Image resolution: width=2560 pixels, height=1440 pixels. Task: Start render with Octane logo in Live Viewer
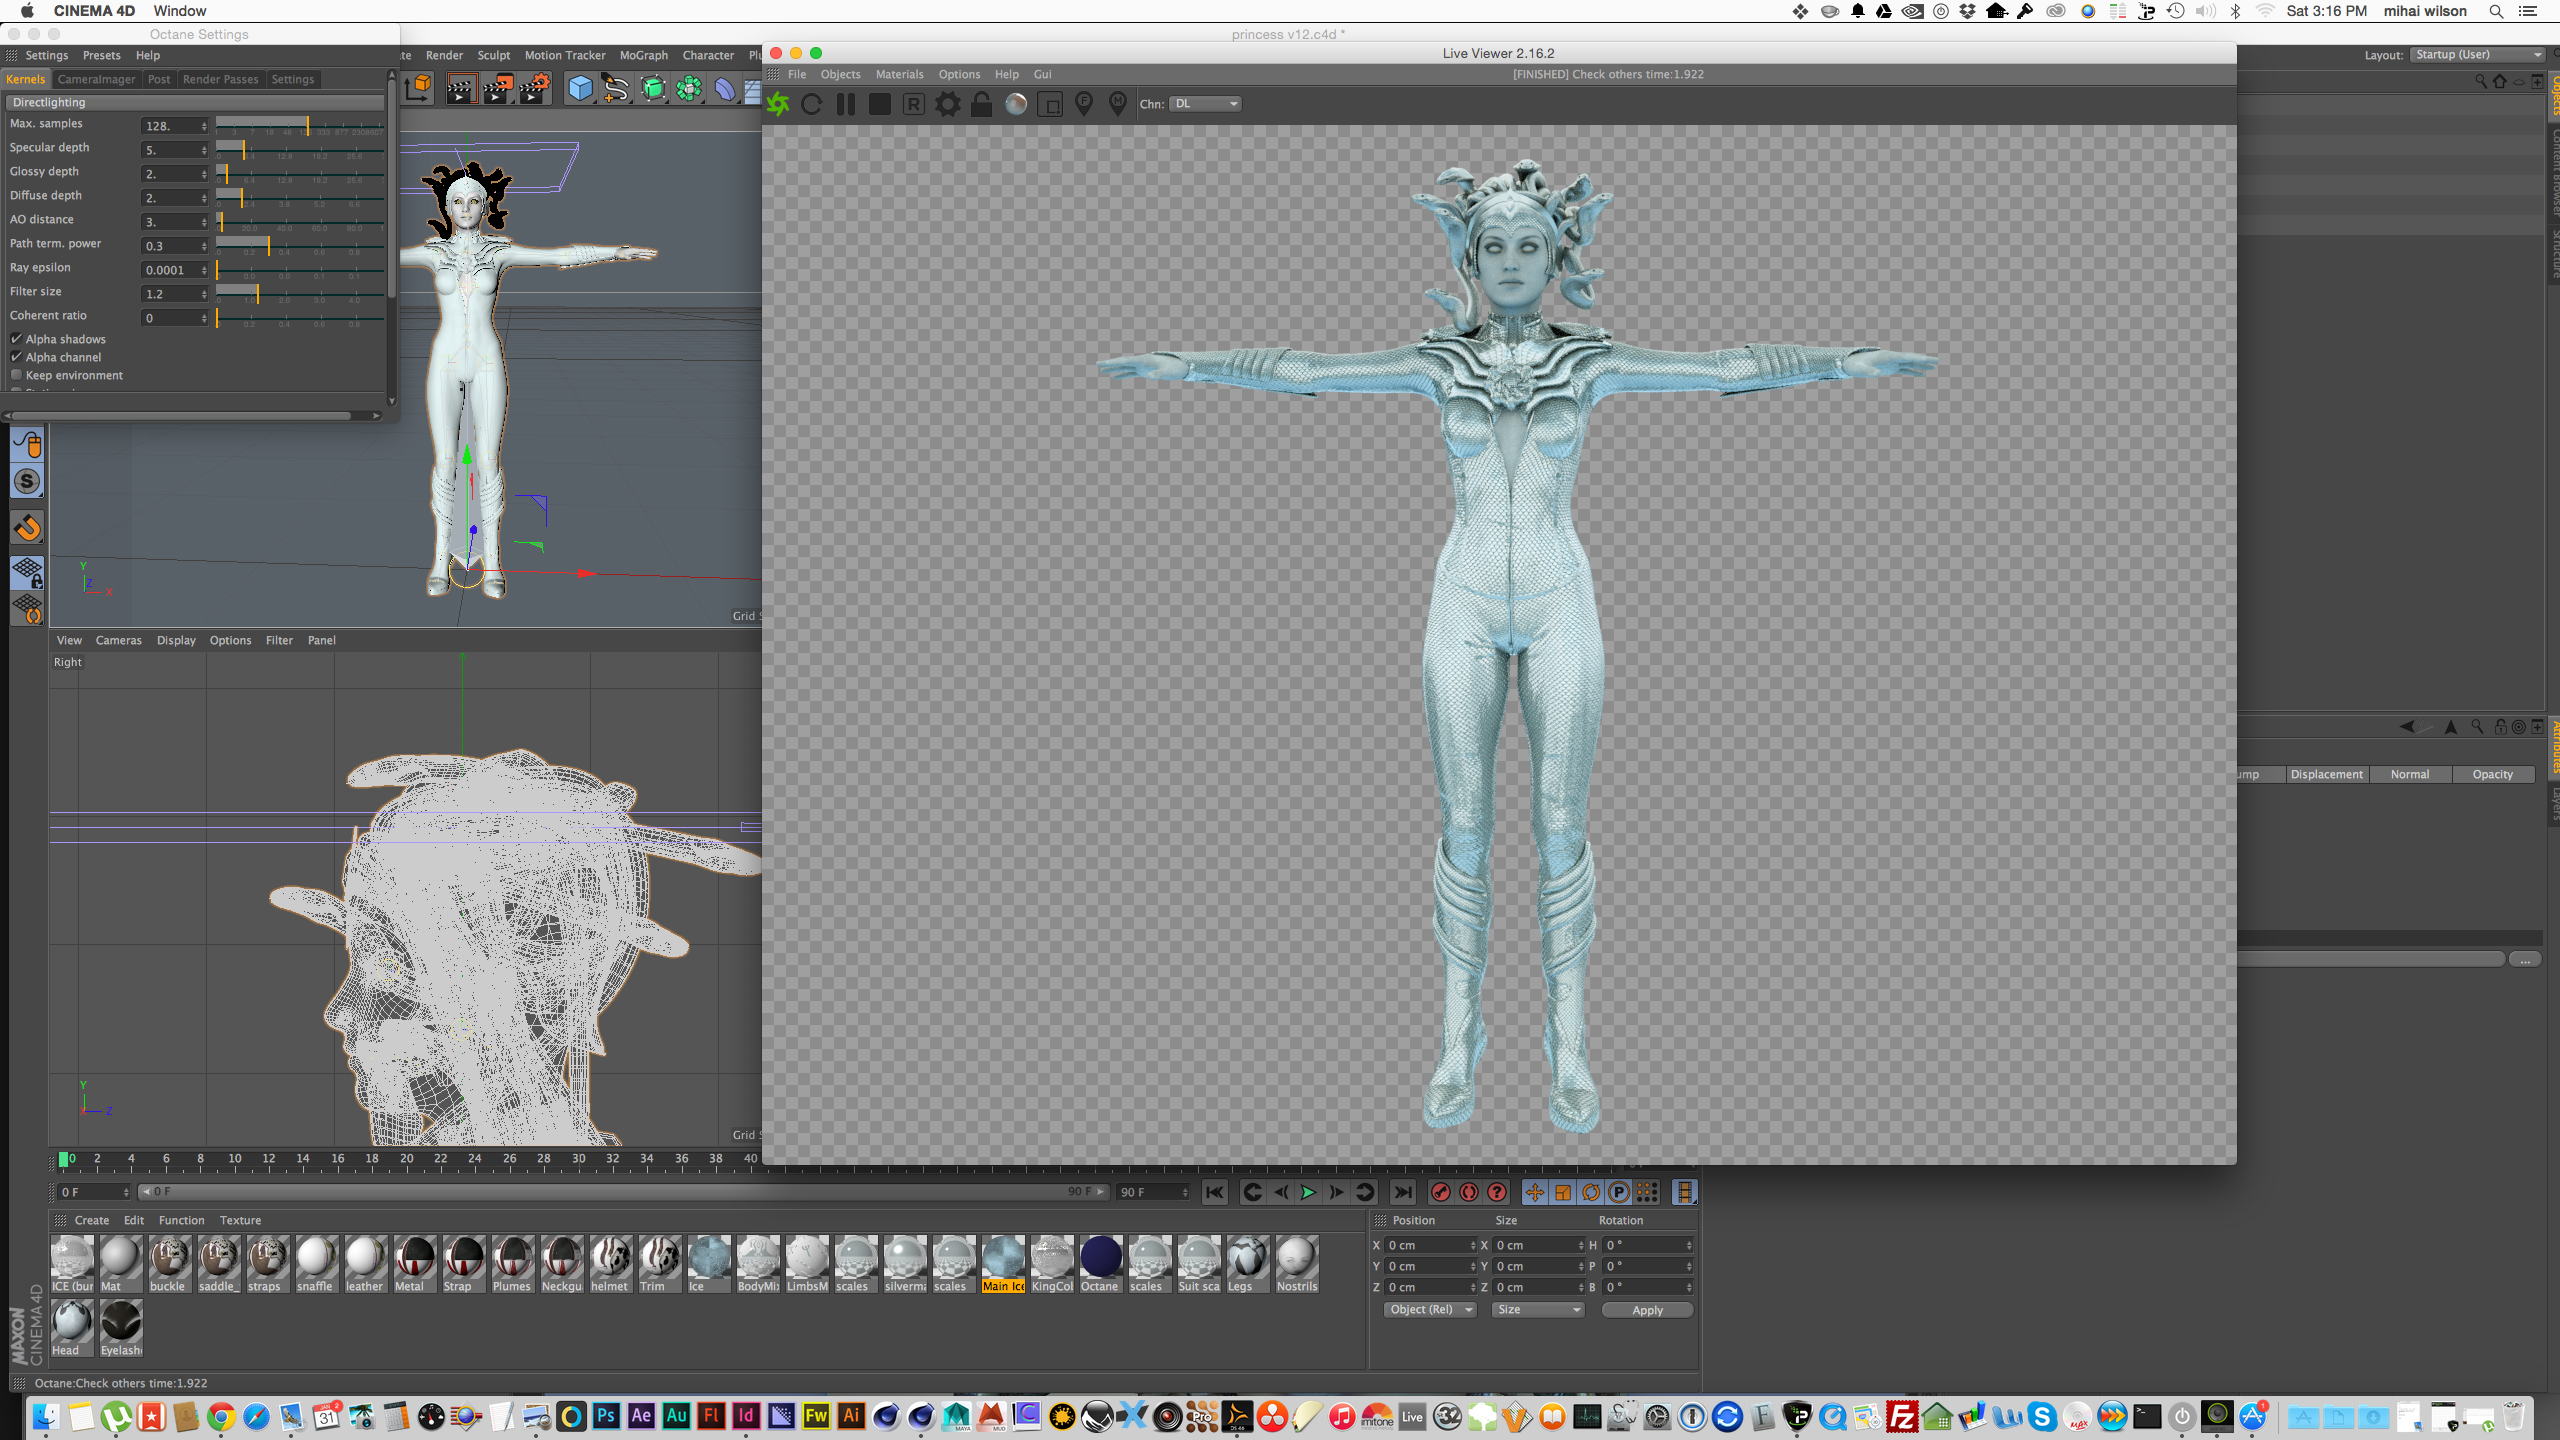778,104
